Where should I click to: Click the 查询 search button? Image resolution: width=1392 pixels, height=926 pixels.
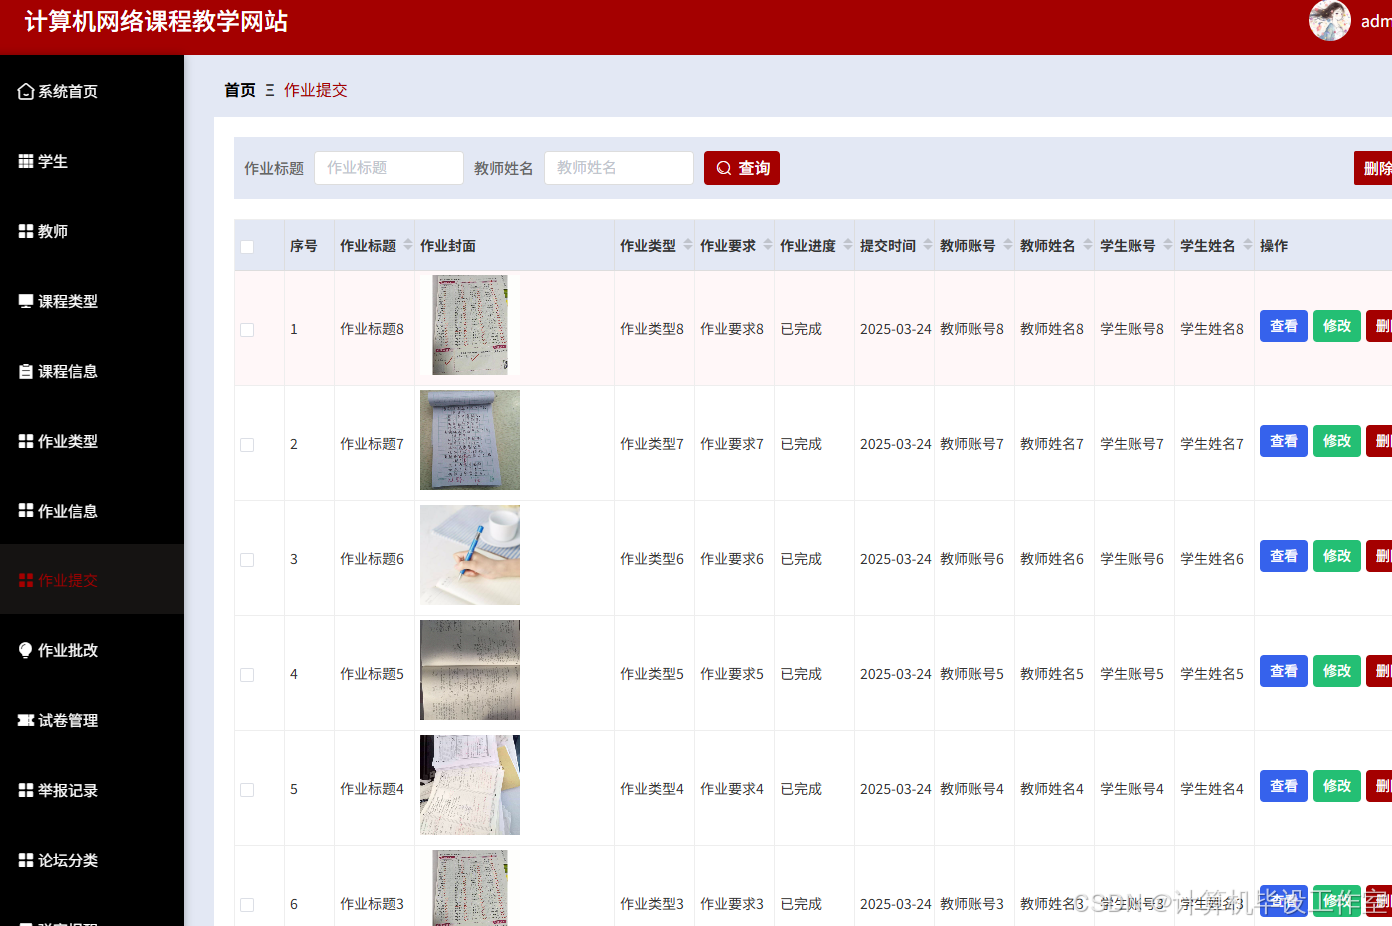[x=742, y=168]
